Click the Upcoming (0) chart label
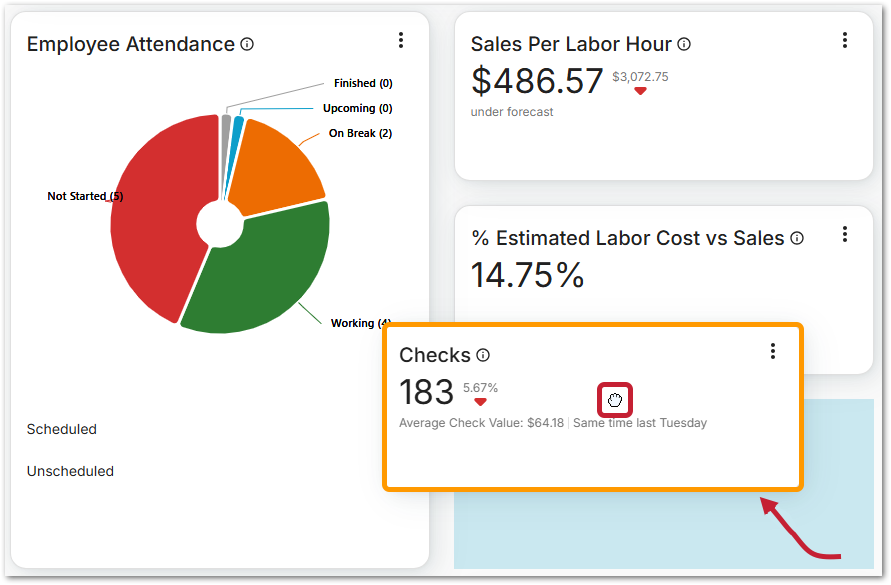Screen dimensions: 891x585 click(357, 108)
